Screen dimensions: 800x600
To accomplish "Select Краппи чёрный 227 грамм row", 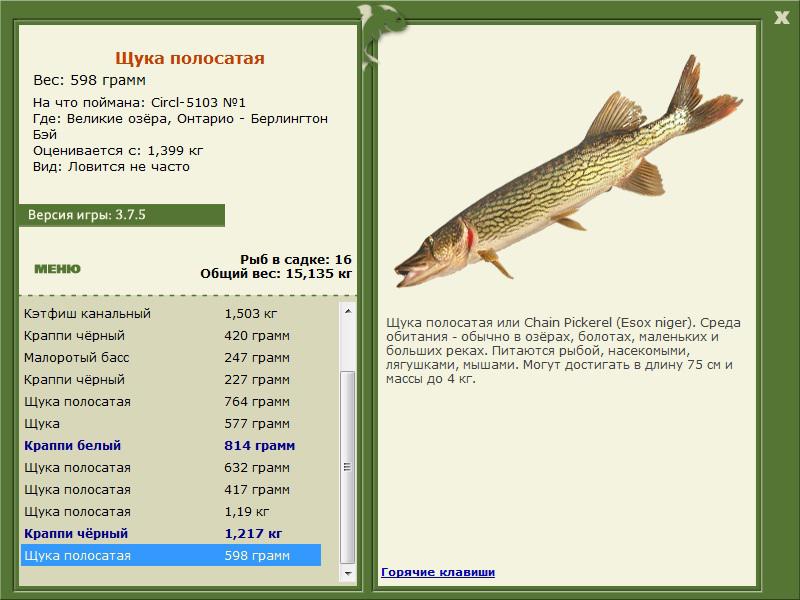I will pyautogui.click(x=171, y=379).
